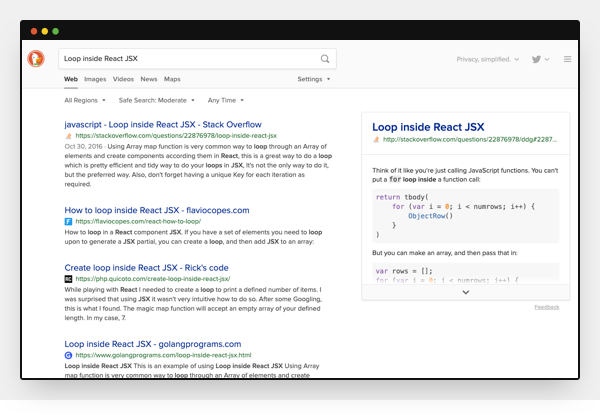The width and height of the screenshot is (600, 415).
Task: Open the golangprograms.com result title
Action: click(153, 344)
